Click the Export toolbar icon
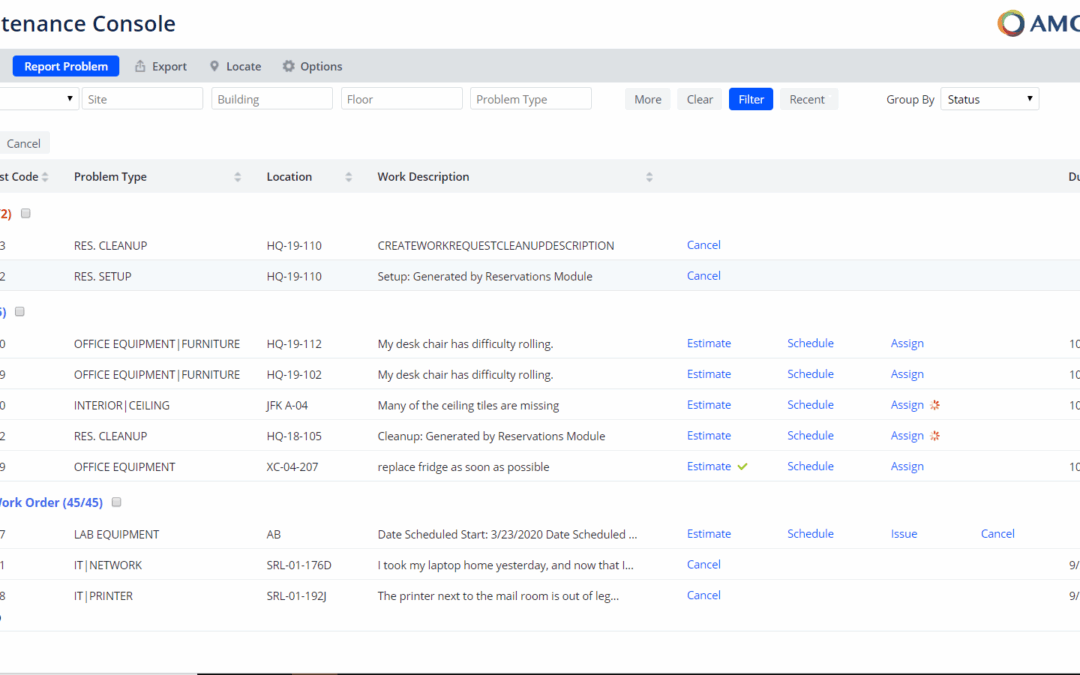Image resolution: width=1080 pixels, height=675 pixels. click(140, 66)
